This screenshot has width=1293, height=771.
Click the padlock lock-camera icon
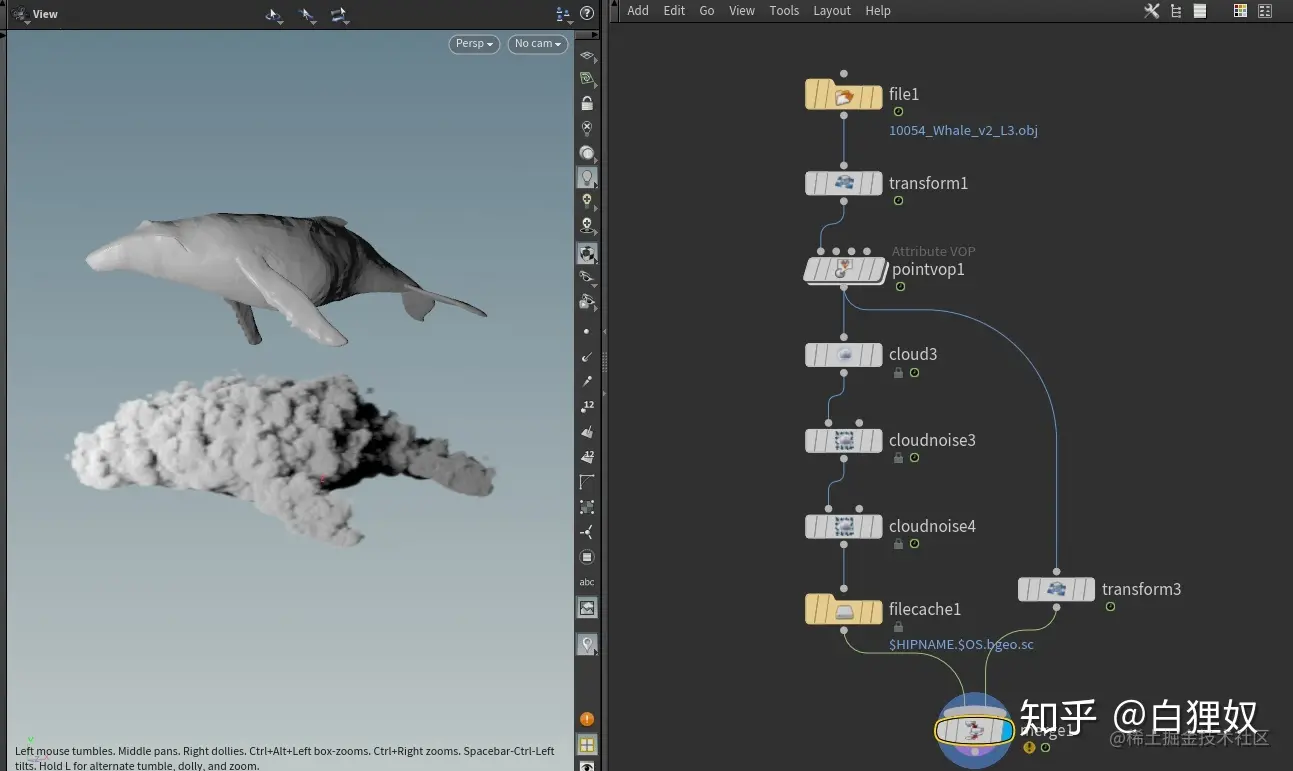click(x=587, y=103)
